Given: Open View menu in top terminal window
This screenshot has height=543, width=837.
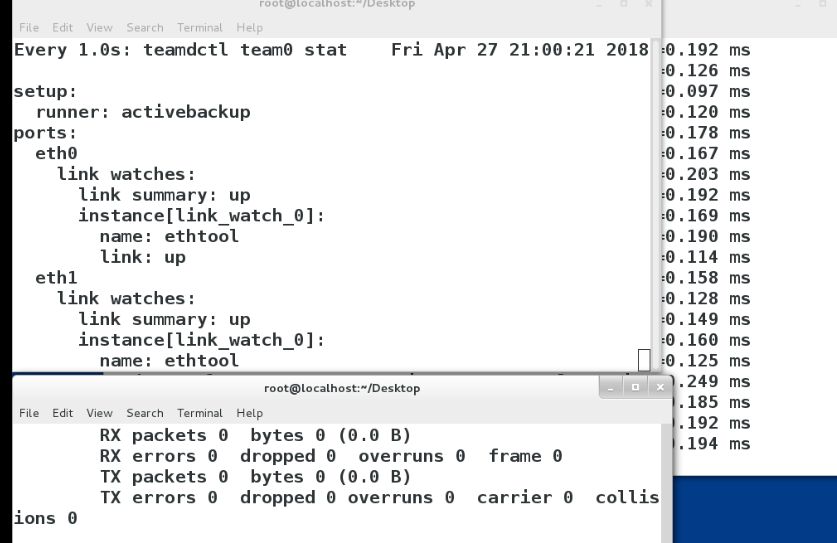Looking at the screenshot, I should pos(99,27).
